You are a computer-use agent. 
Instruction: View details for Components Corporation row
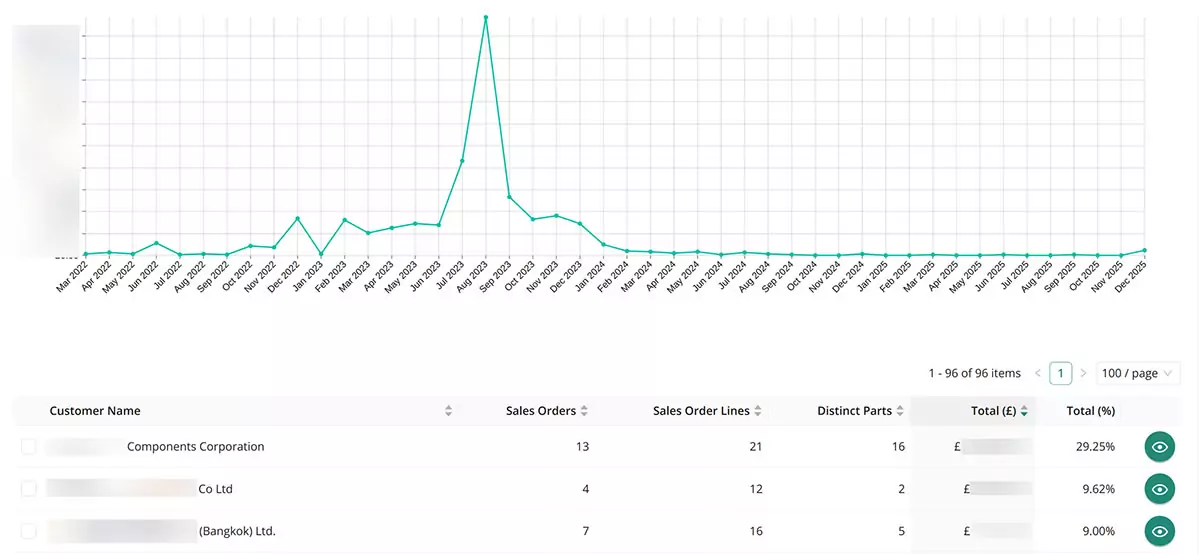click(1159, 447)
